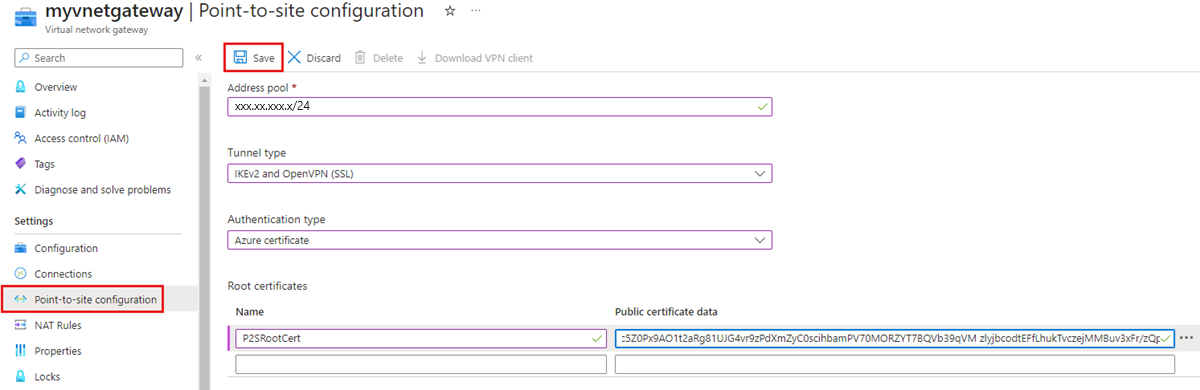Click the Delete trash icon
This screenshot has height=390, width=1200.
[361, 58]
